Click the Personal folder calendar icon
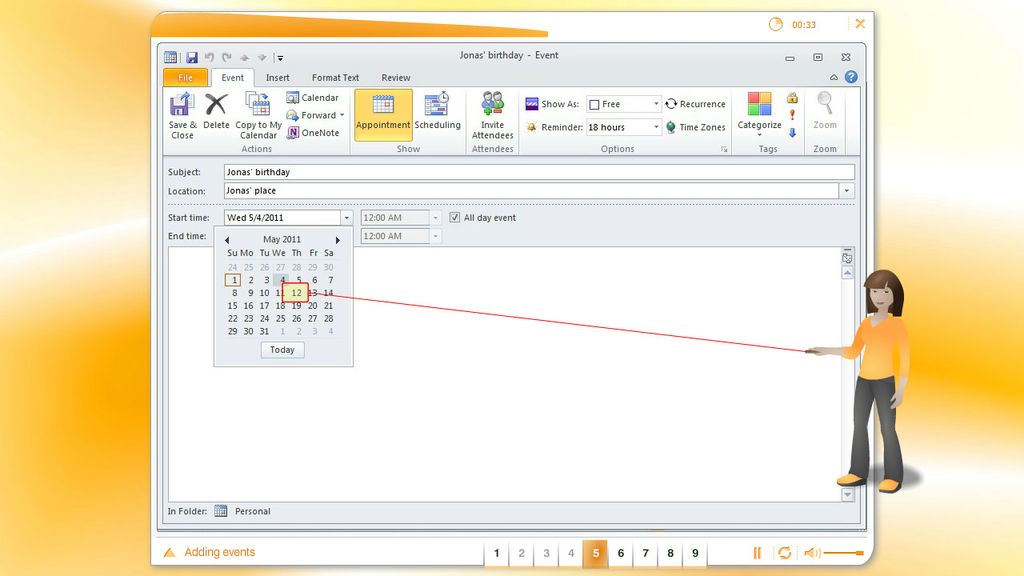Screen dimensions: 1024x576 pyautogui.click(x=221, y=511)
